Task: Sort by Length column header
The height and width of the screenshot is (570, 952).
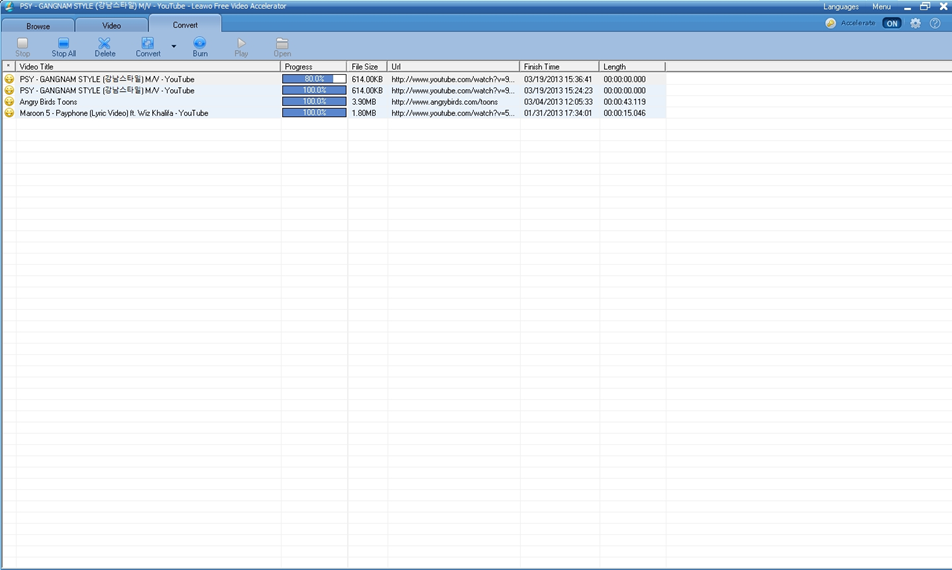Action: [632, 66]
